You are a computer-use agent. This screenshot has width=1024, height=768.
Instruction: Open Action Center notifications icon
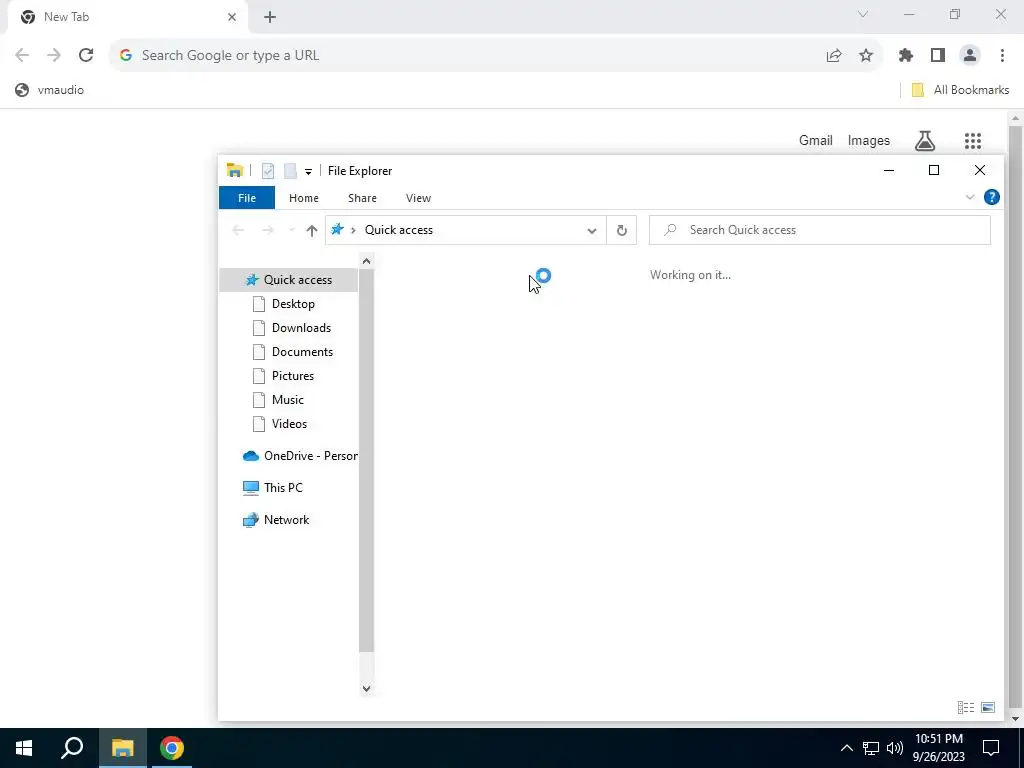tap(991, 748)
